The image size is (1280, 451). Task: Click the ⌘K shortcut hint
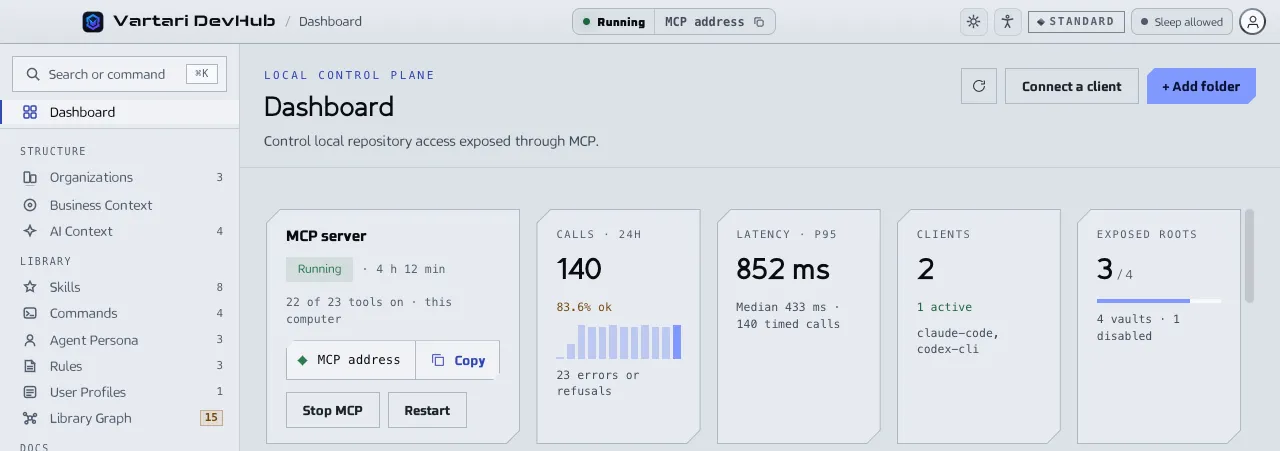[201, 74]
